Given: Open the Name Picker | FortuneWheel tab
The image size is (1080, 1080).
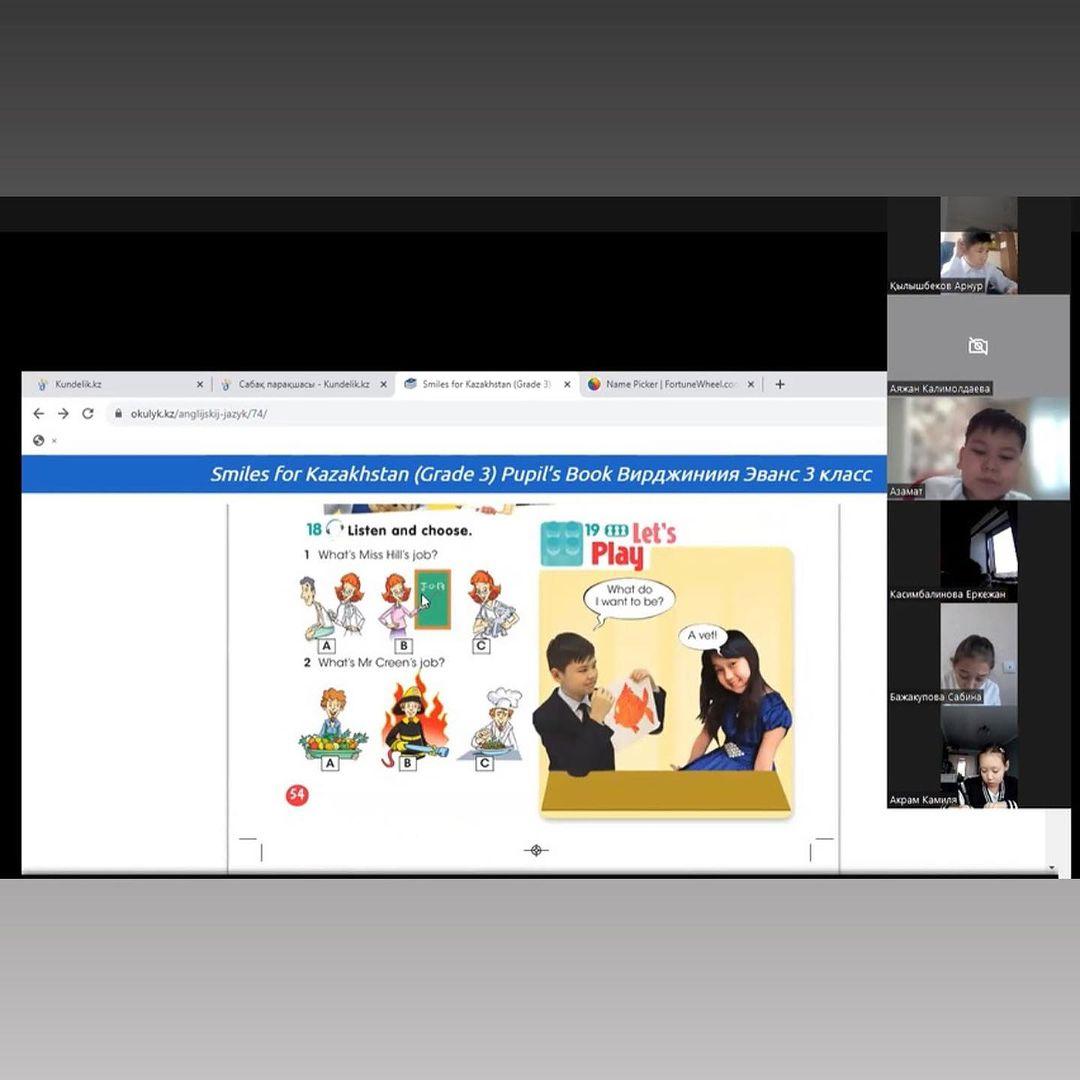Looking at the screenshot, I should click(670, 384).
